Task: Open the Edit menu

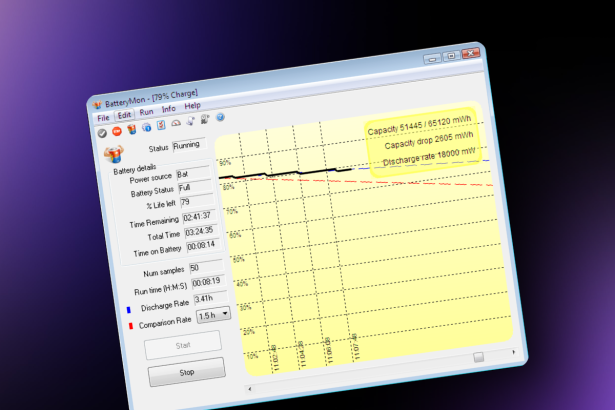Action: (x=124, y=115)
